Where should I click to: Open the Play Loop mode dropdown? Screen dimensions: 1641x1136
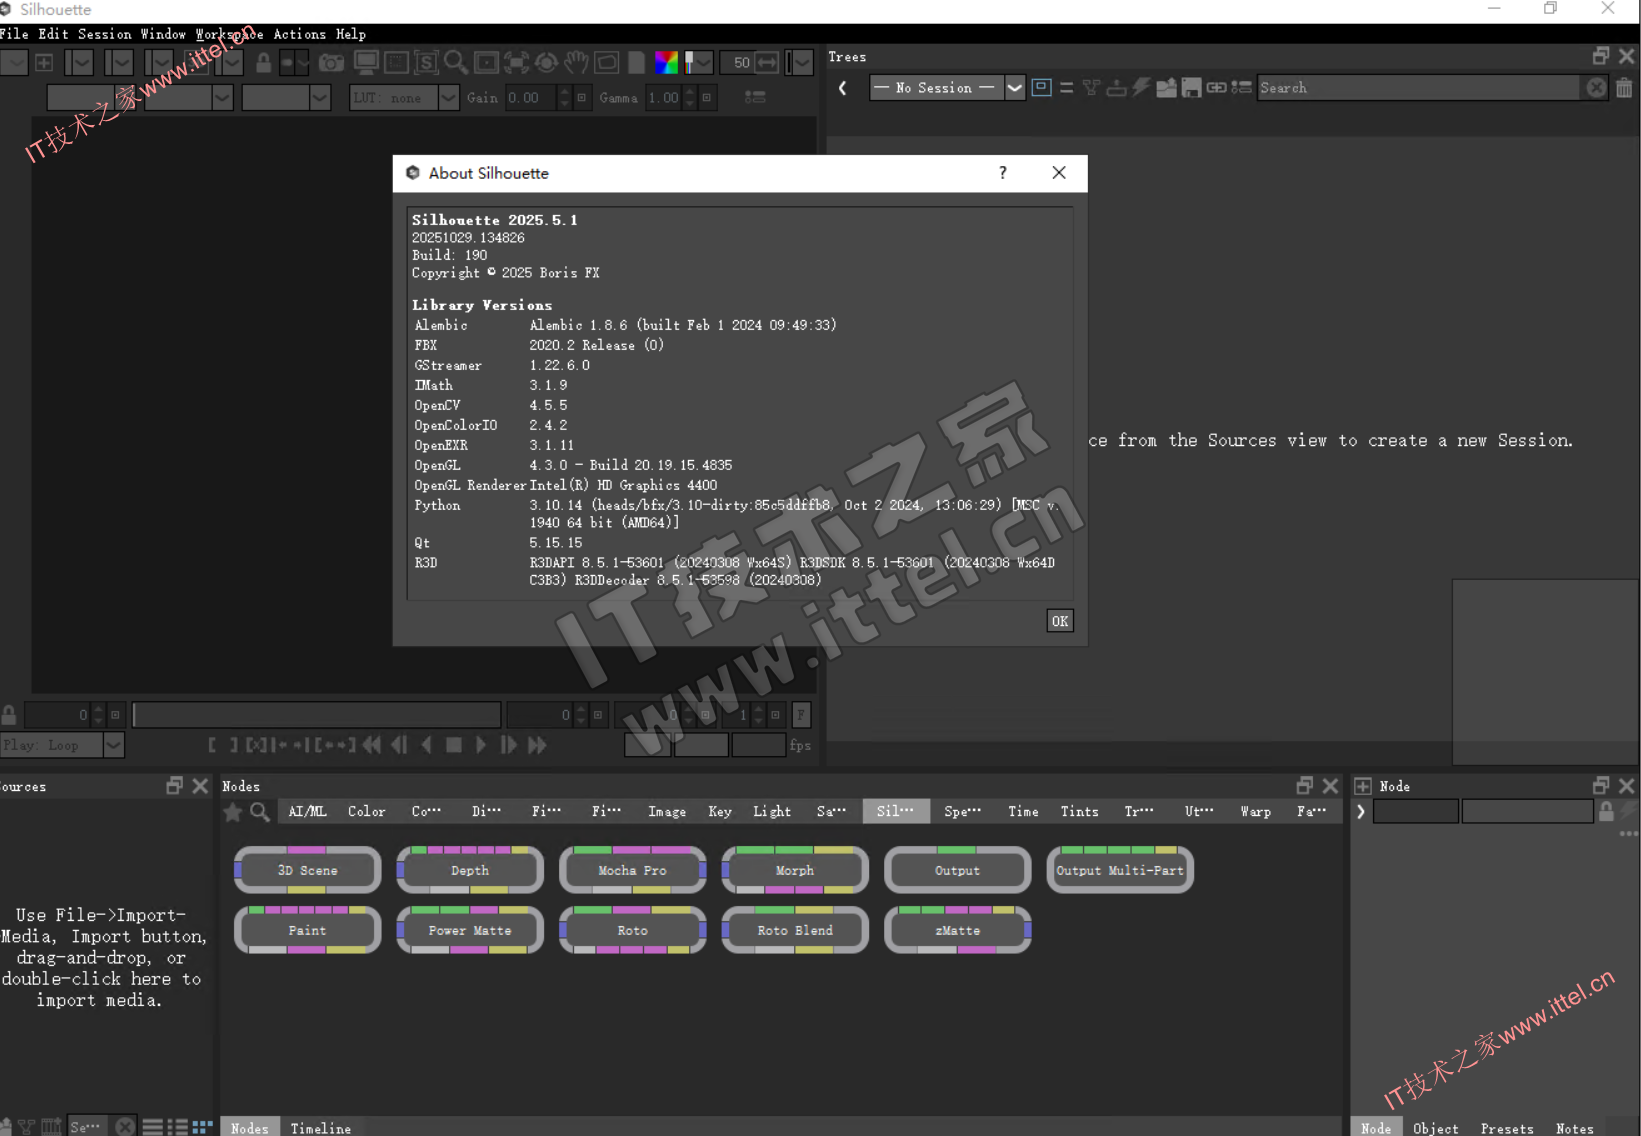(113, 745)
